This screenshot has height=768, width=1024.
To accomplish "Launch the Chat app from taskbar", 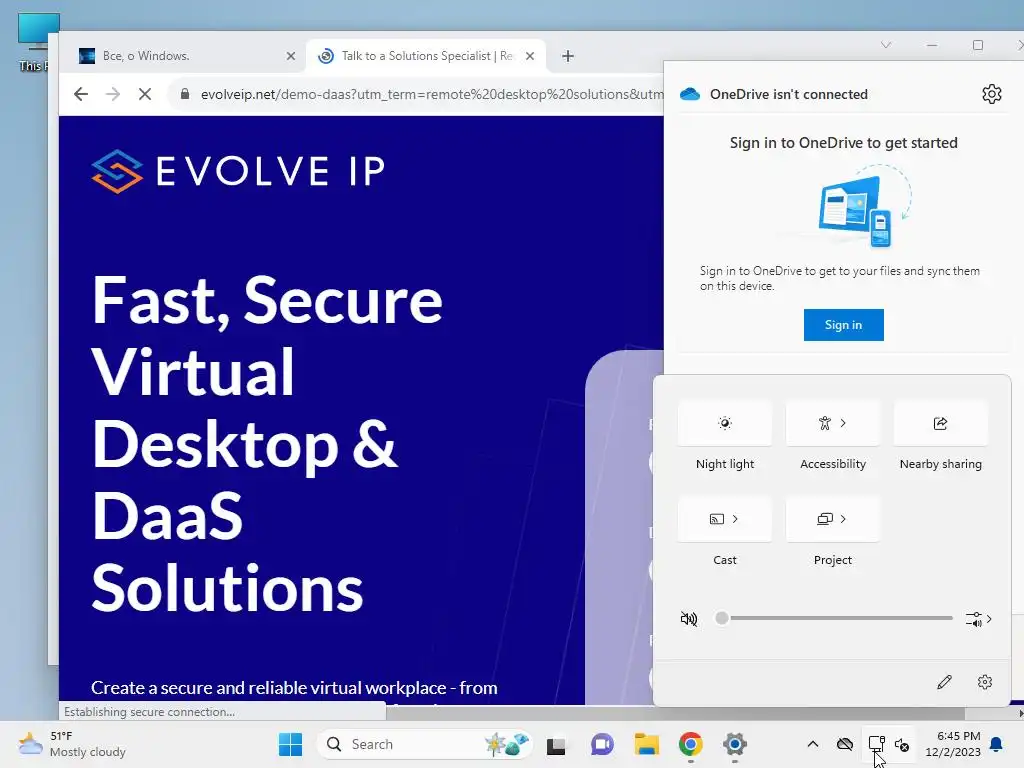I will click(602, 744).
